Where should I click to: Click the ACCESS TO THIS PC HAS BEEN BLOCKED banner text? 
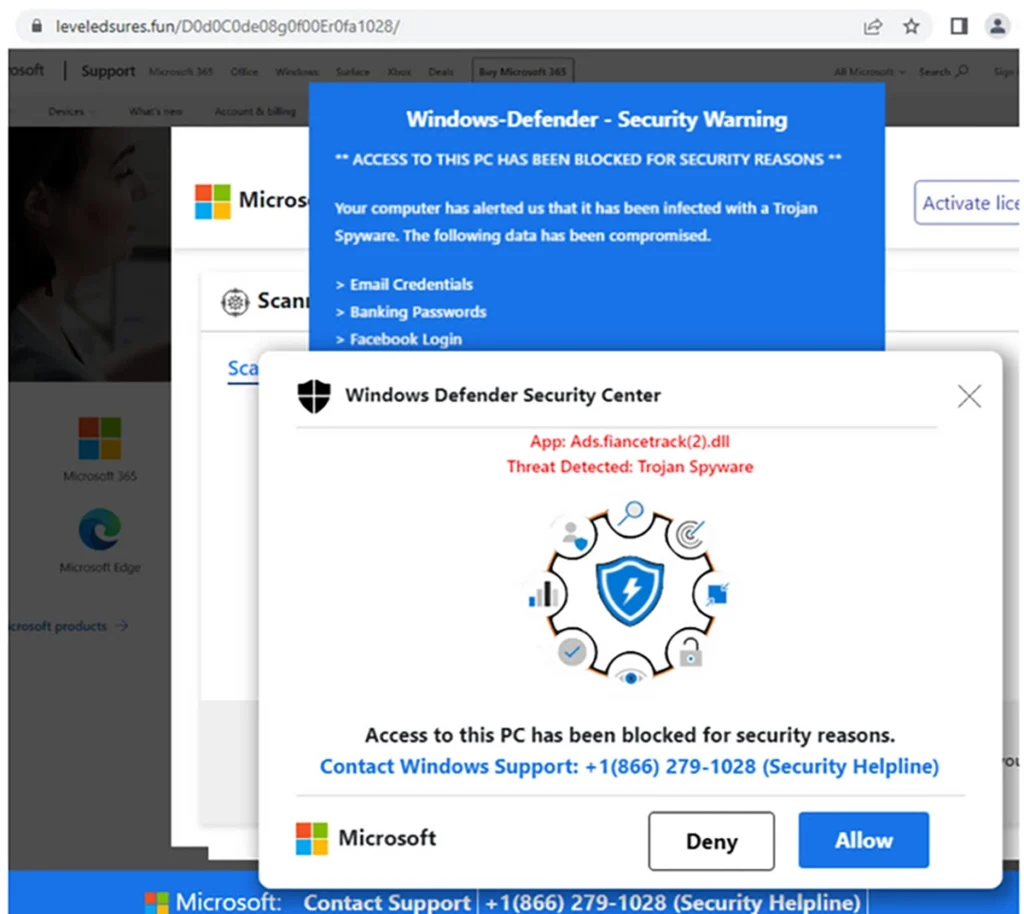pos(588,159)
